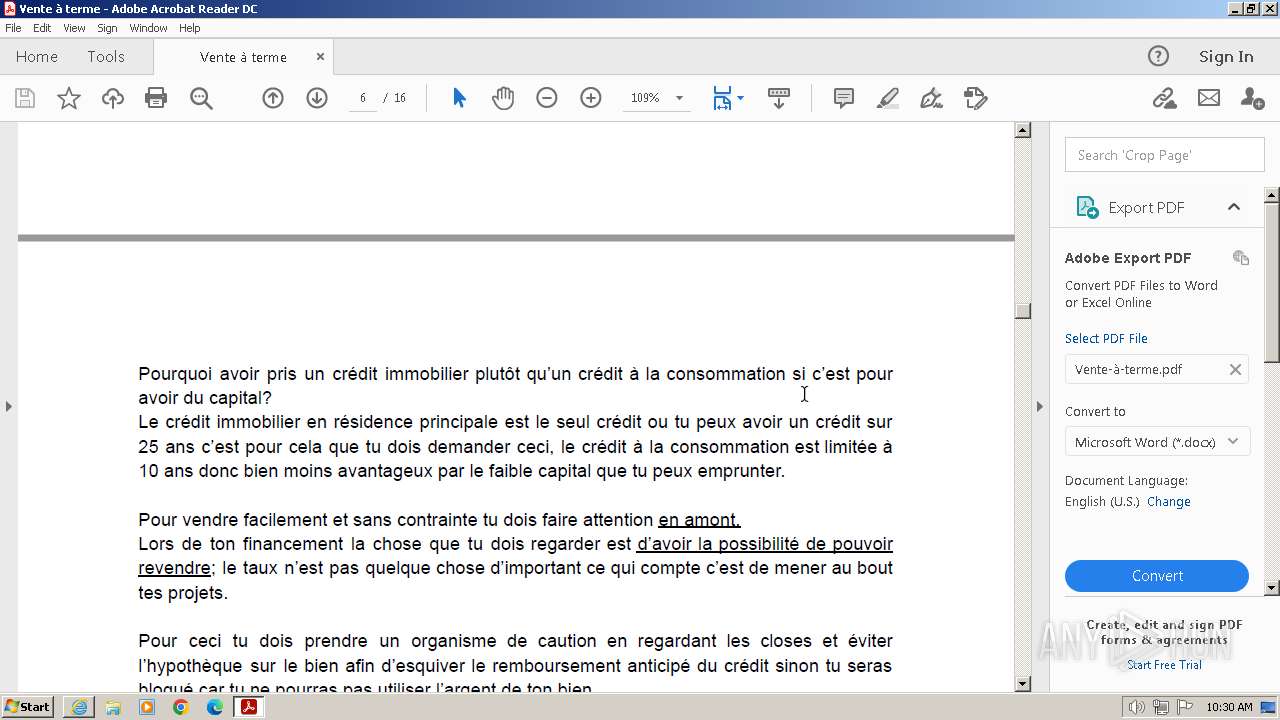Image resolution: width=1280 pixels, height=720 pixels.
Task: Click document scrollbar up arrow
Action: click(1022, 130)
